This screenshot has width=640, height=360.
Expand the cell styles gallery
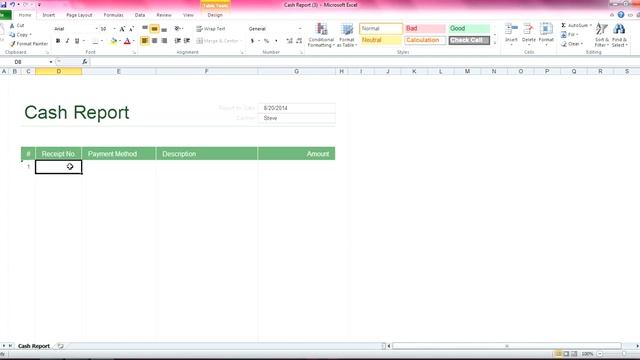pos(495,43)
